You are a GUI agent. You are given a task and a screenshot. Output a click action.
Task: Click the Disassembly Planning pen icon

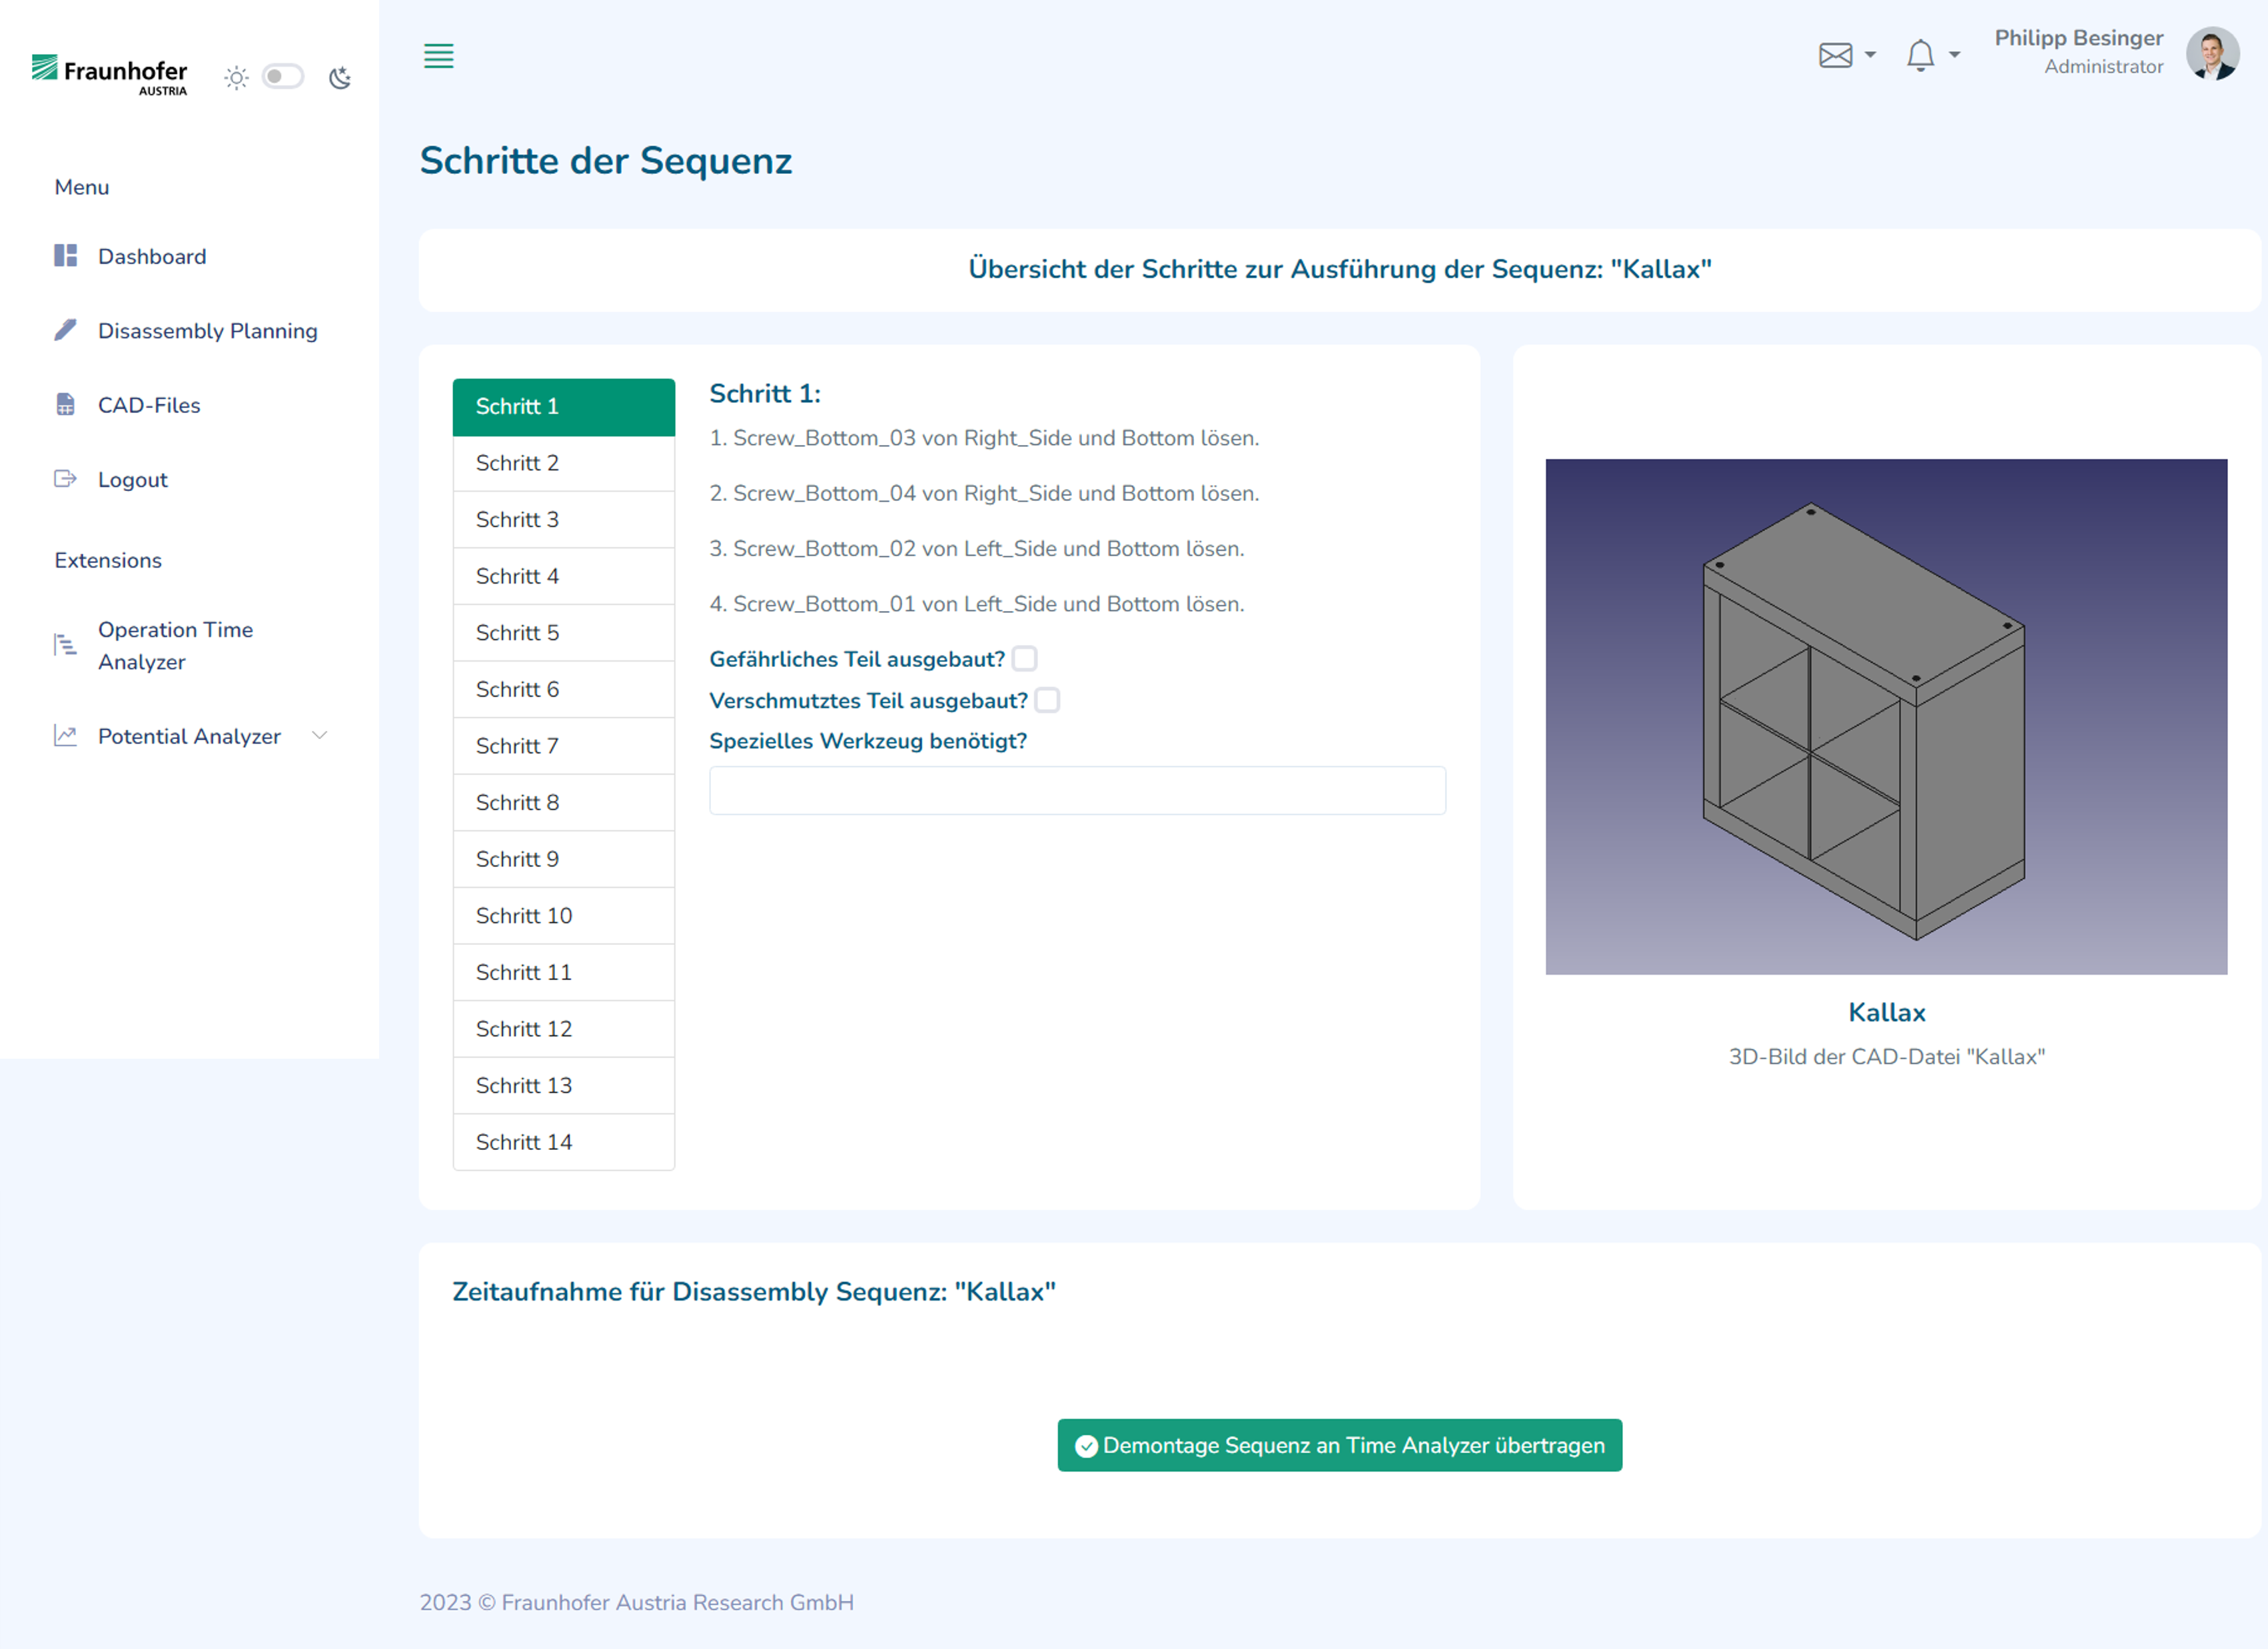click(65, 330)
